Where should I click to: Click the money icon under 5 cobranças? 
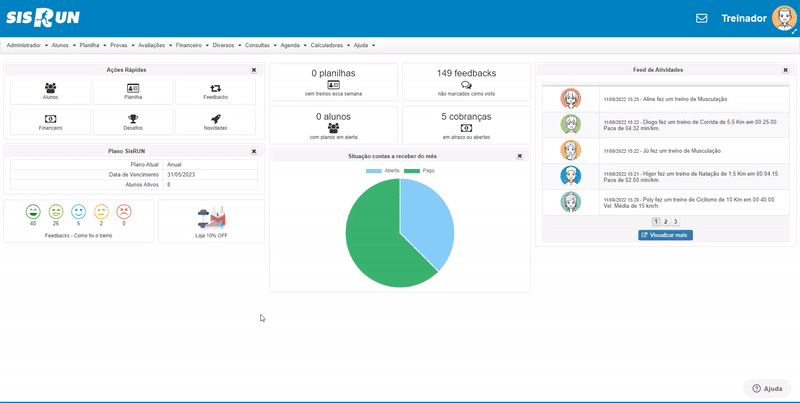tap(466, 128)
